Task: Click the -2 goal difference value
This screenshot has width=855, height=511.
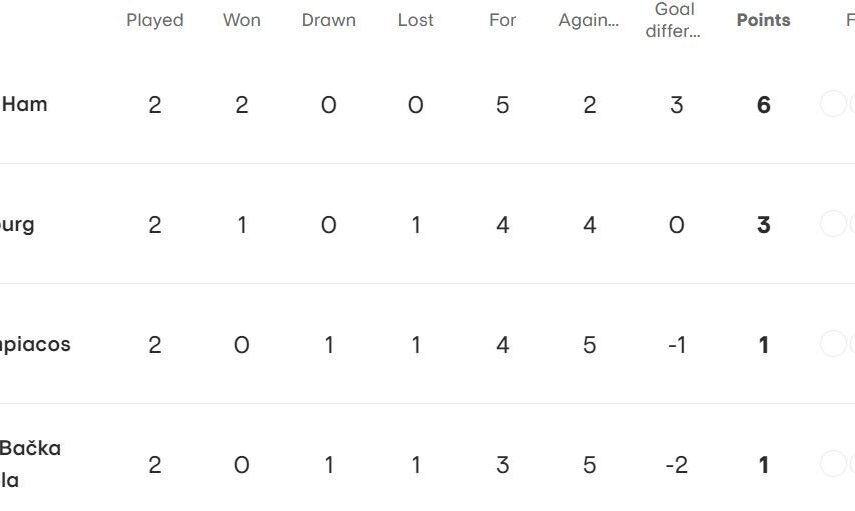Action: point(676,465)
